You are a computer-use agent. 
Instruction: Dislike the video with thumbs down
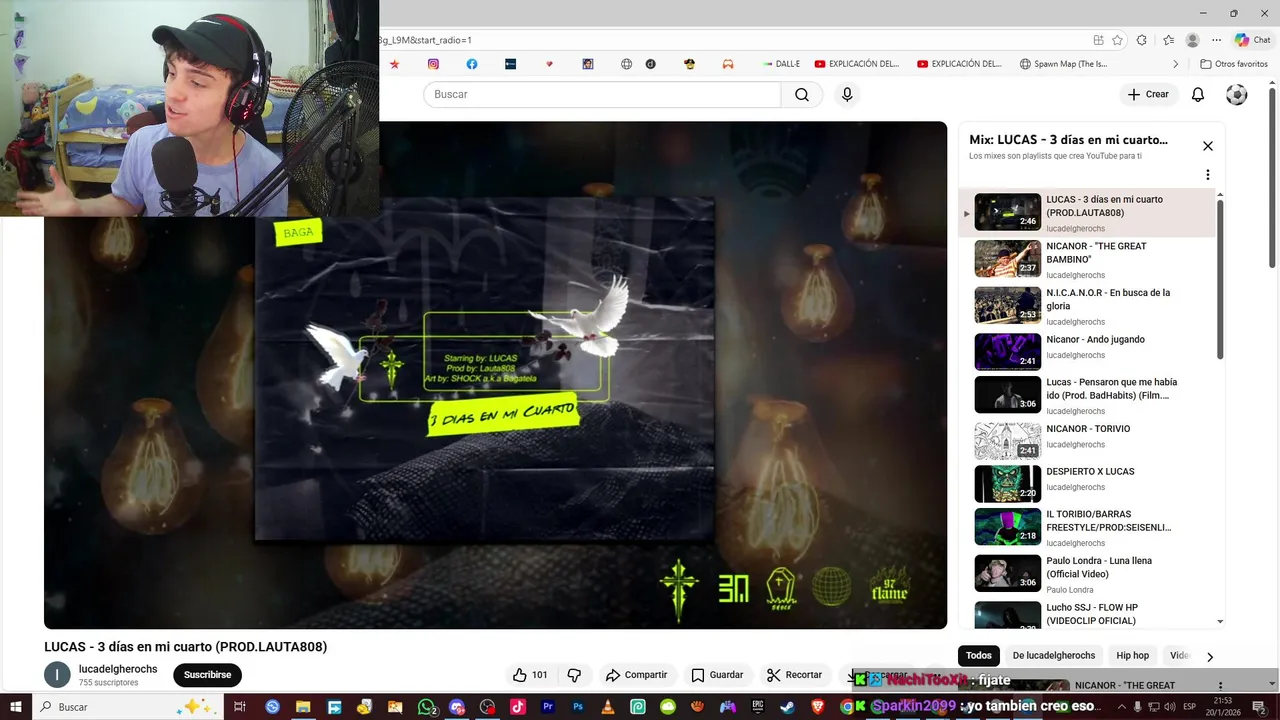pos(574,675)
